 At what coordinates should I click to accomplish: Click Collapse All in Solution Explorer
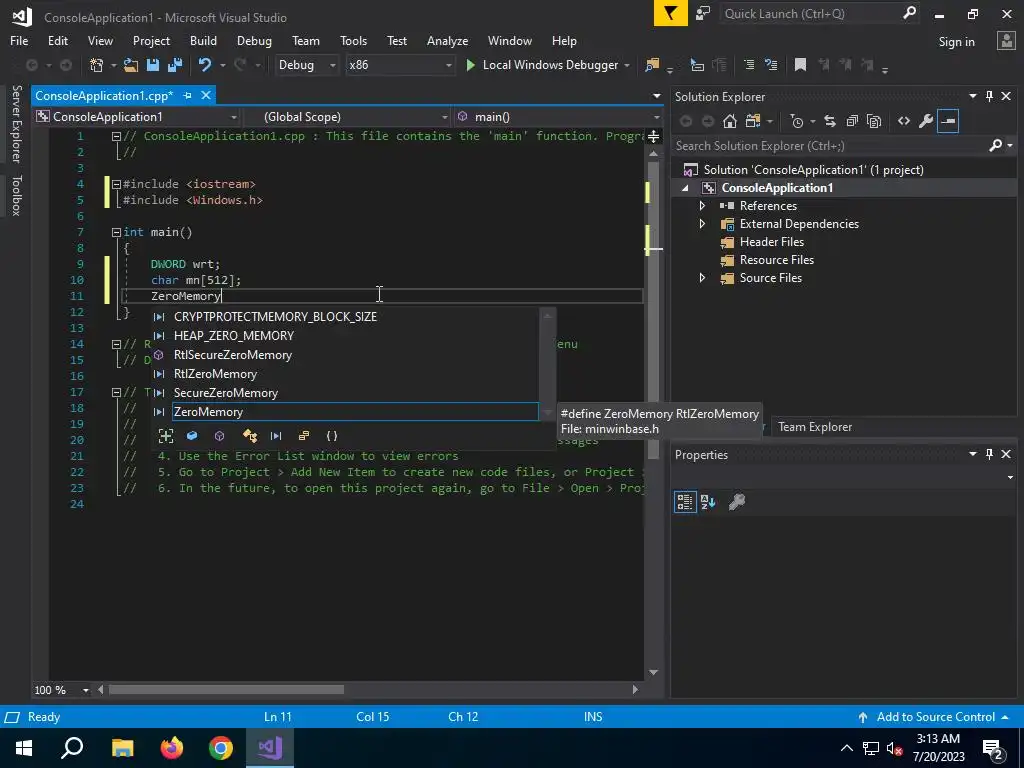pos(852,121)
